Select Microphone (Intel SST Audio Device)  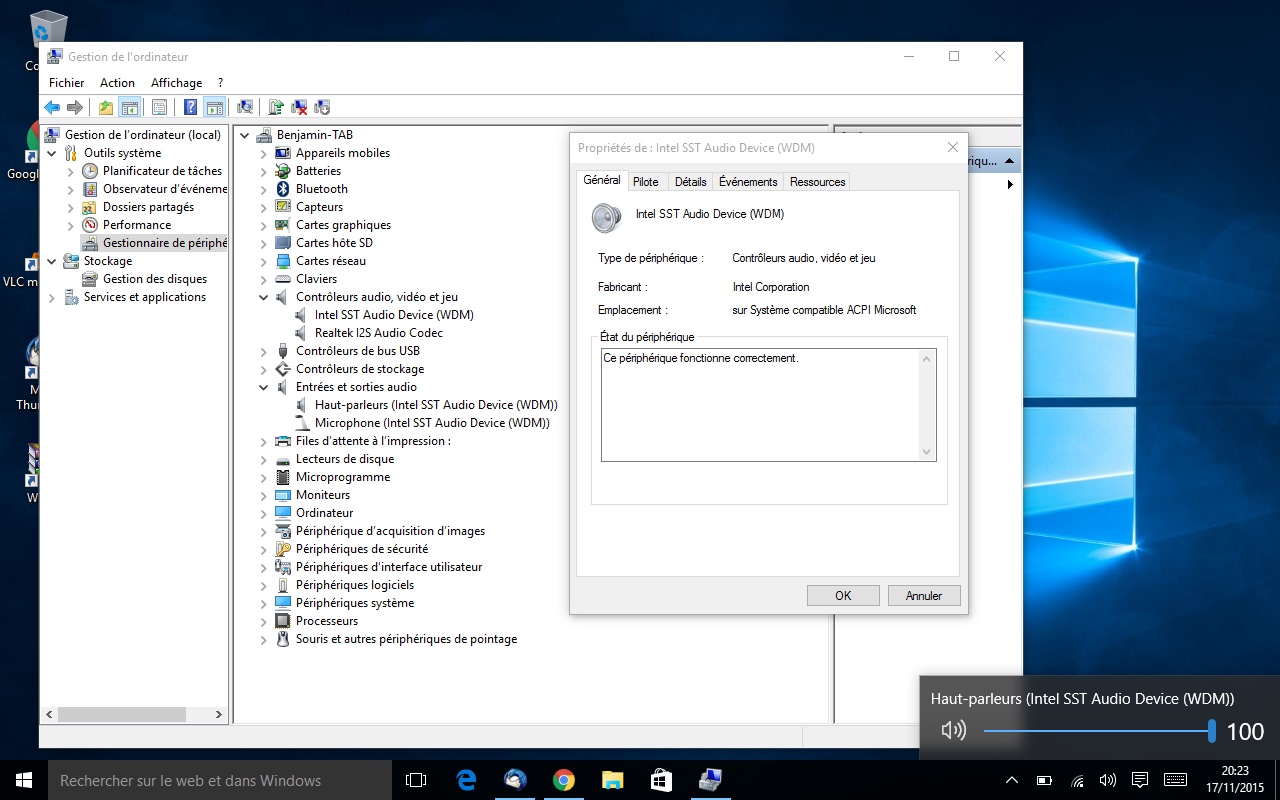pyautogui.click(x=431, y=423)
